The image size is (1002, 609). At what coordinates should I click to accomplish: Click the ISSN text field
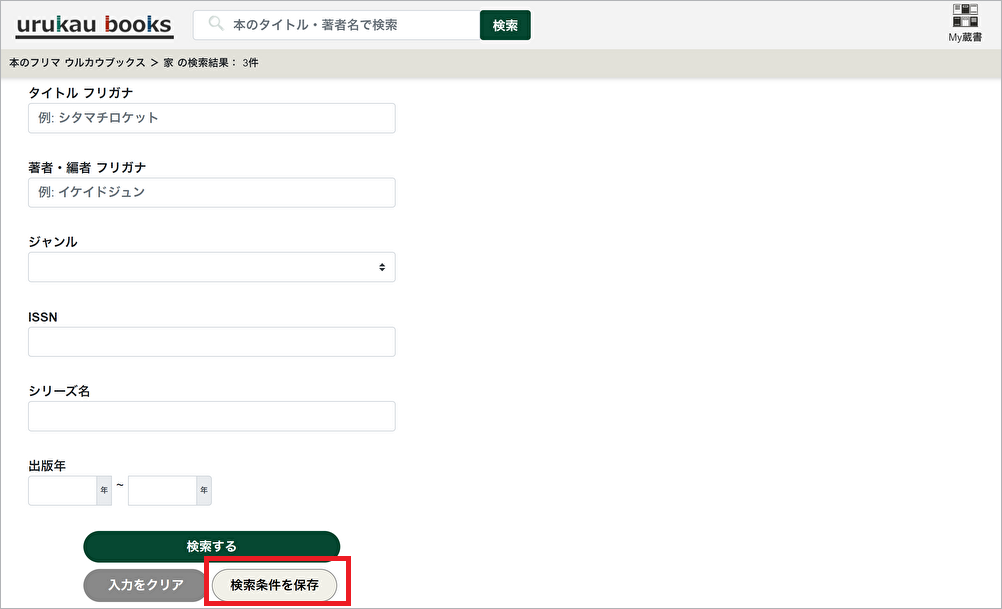coord(211,342)
